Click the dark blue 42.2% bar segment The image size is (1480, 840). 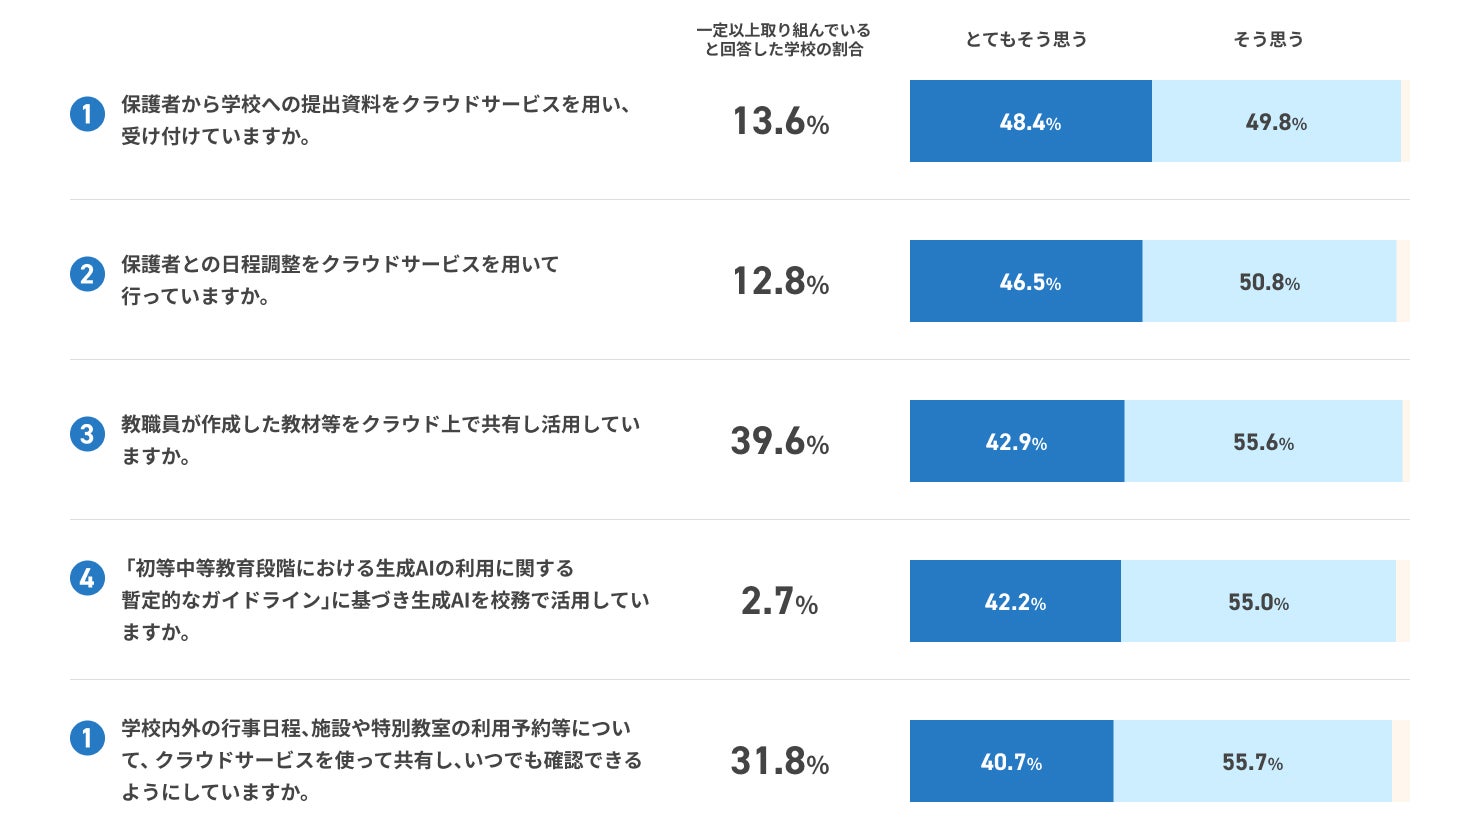[1015, 601]
